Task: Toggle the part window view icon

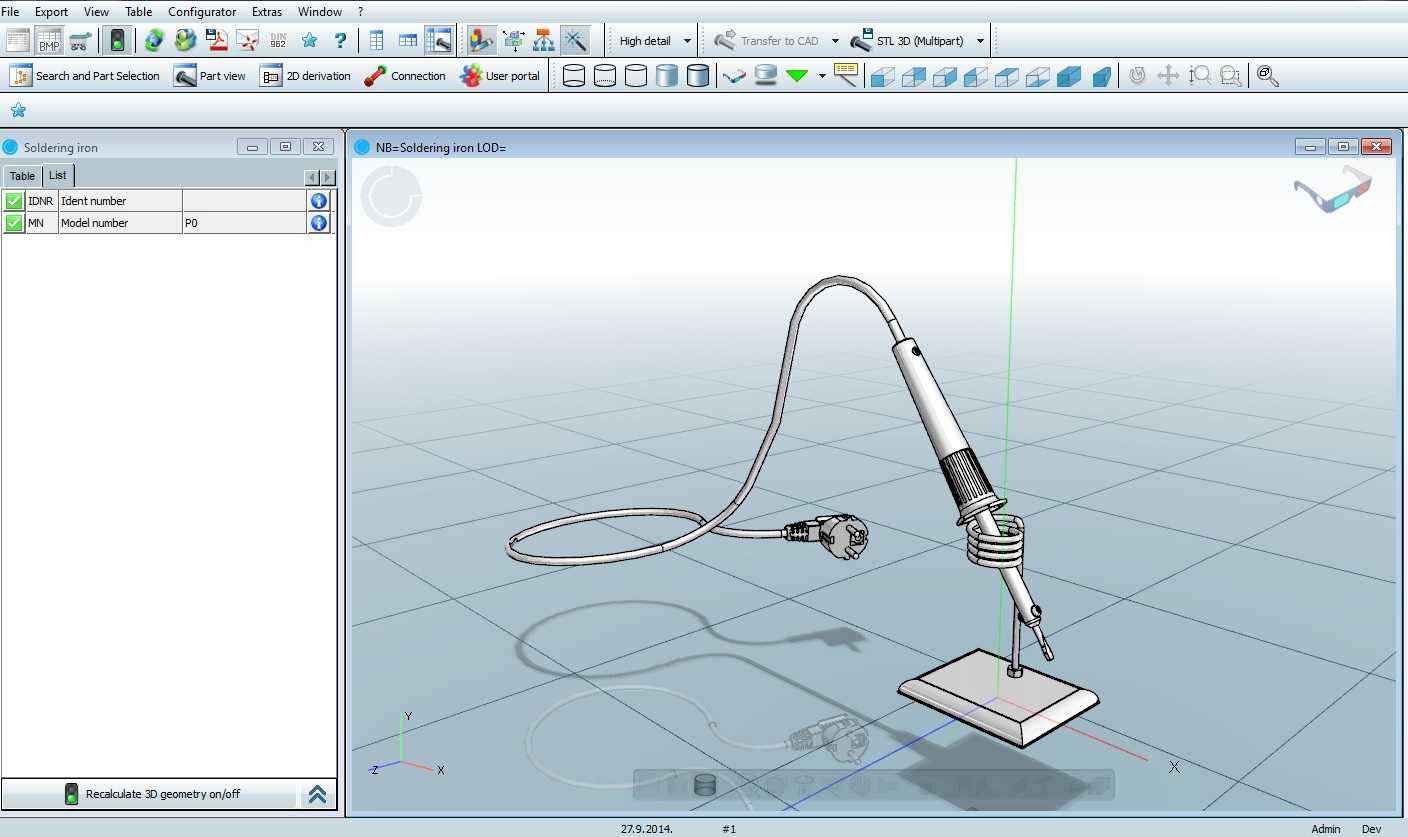Action: tap(438, 41)
